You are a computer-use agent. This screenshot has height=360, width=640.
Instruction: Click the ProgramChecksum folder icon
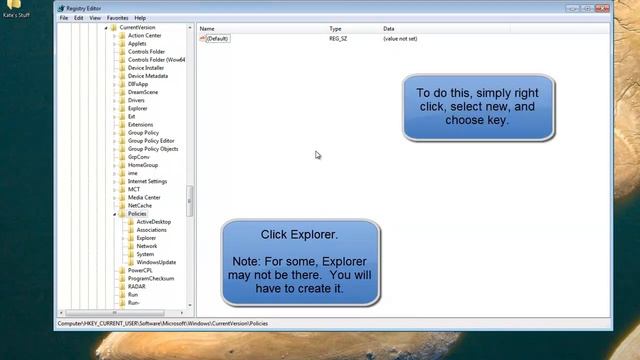point(122,278)
